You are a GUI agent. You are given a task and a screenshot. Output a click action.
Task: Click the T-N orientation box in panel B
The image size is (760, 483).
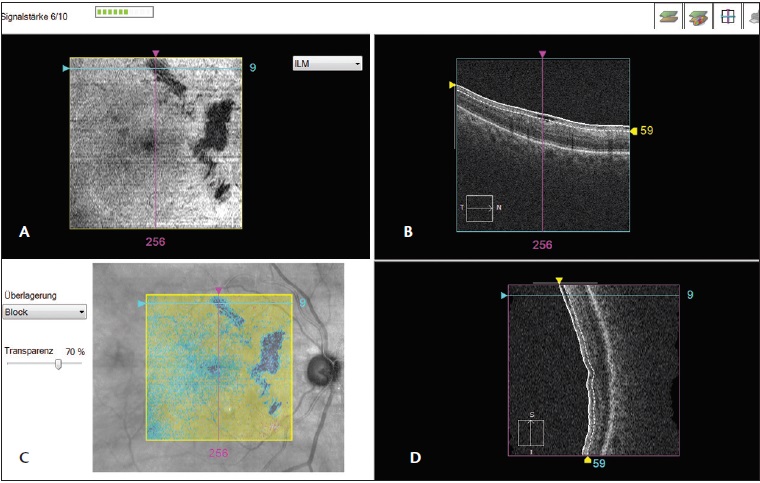click(x=479, y=208)
